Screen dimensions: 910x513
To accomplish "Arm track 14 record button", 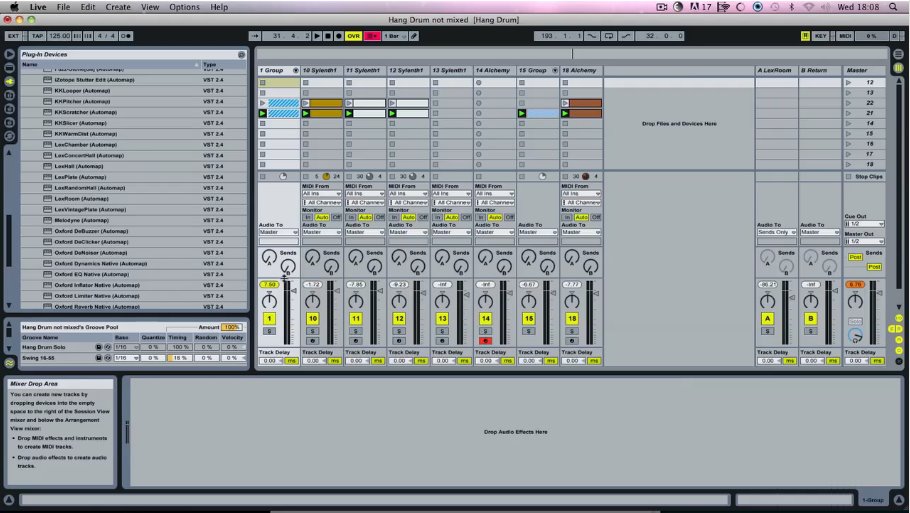I will (x=485, y=341).
